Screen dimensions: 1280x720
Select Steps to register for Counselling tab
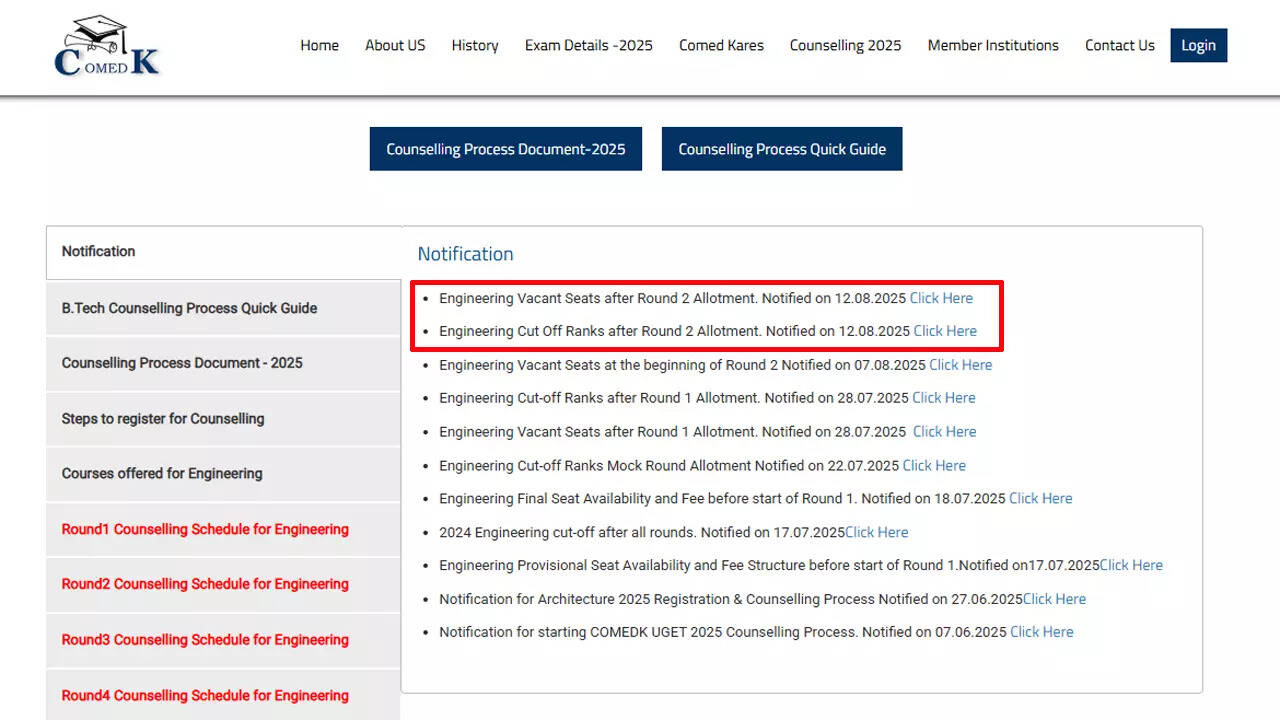tap(224, 419)
